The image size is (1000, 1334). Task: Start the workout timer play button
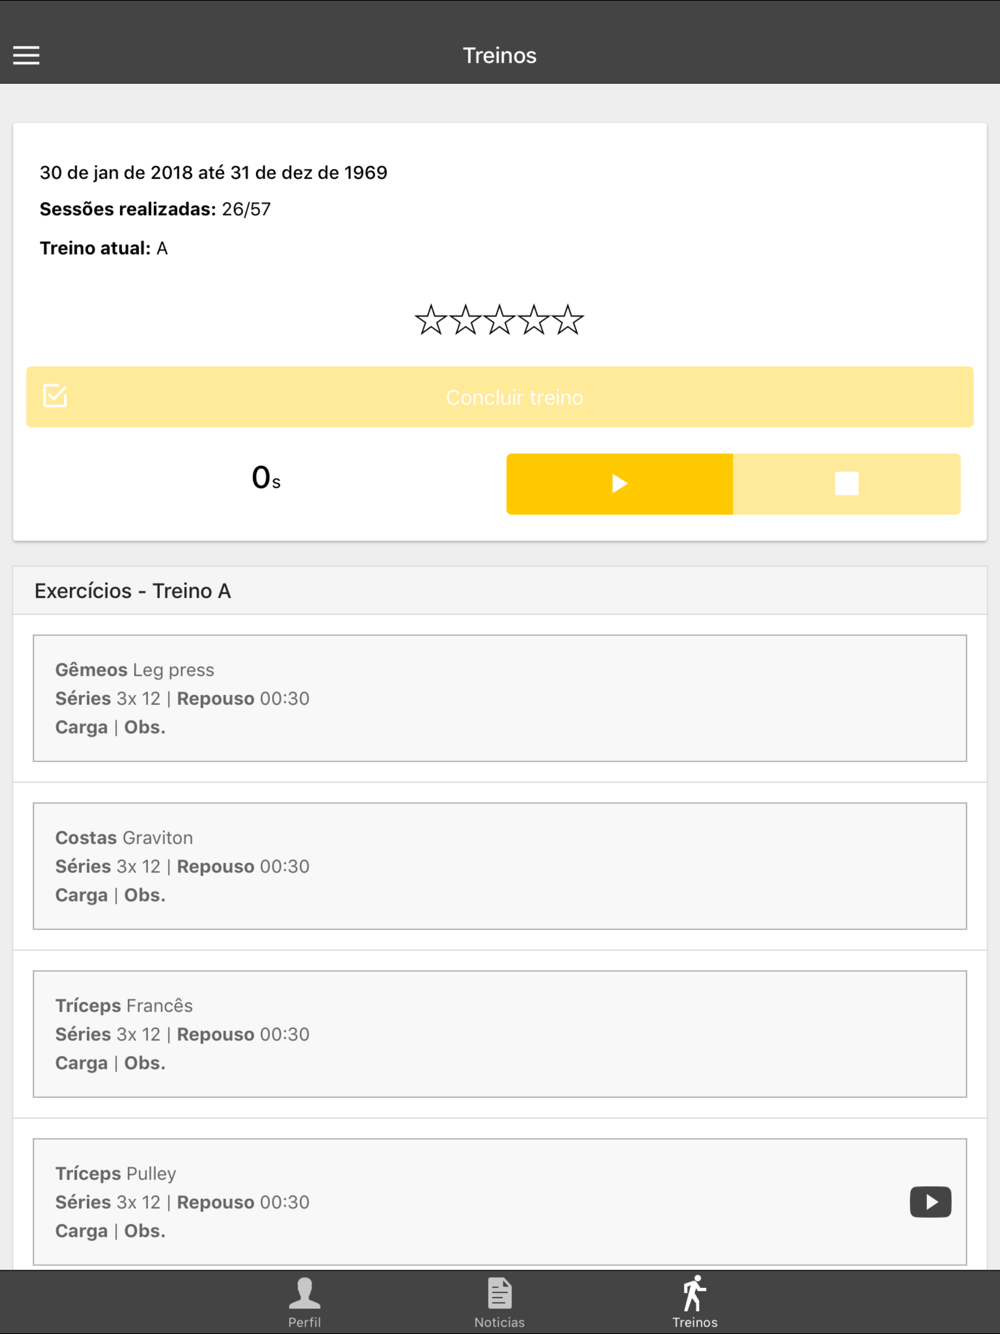(619, 484)
